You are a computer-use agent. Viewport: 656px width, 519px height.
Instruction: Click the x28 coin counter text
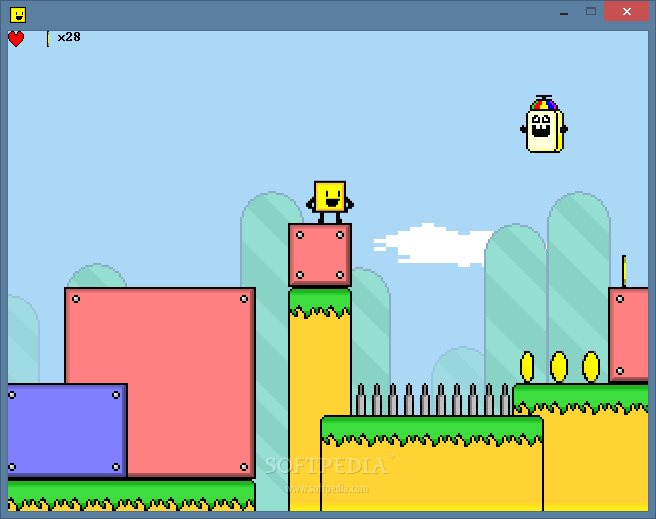69,37
